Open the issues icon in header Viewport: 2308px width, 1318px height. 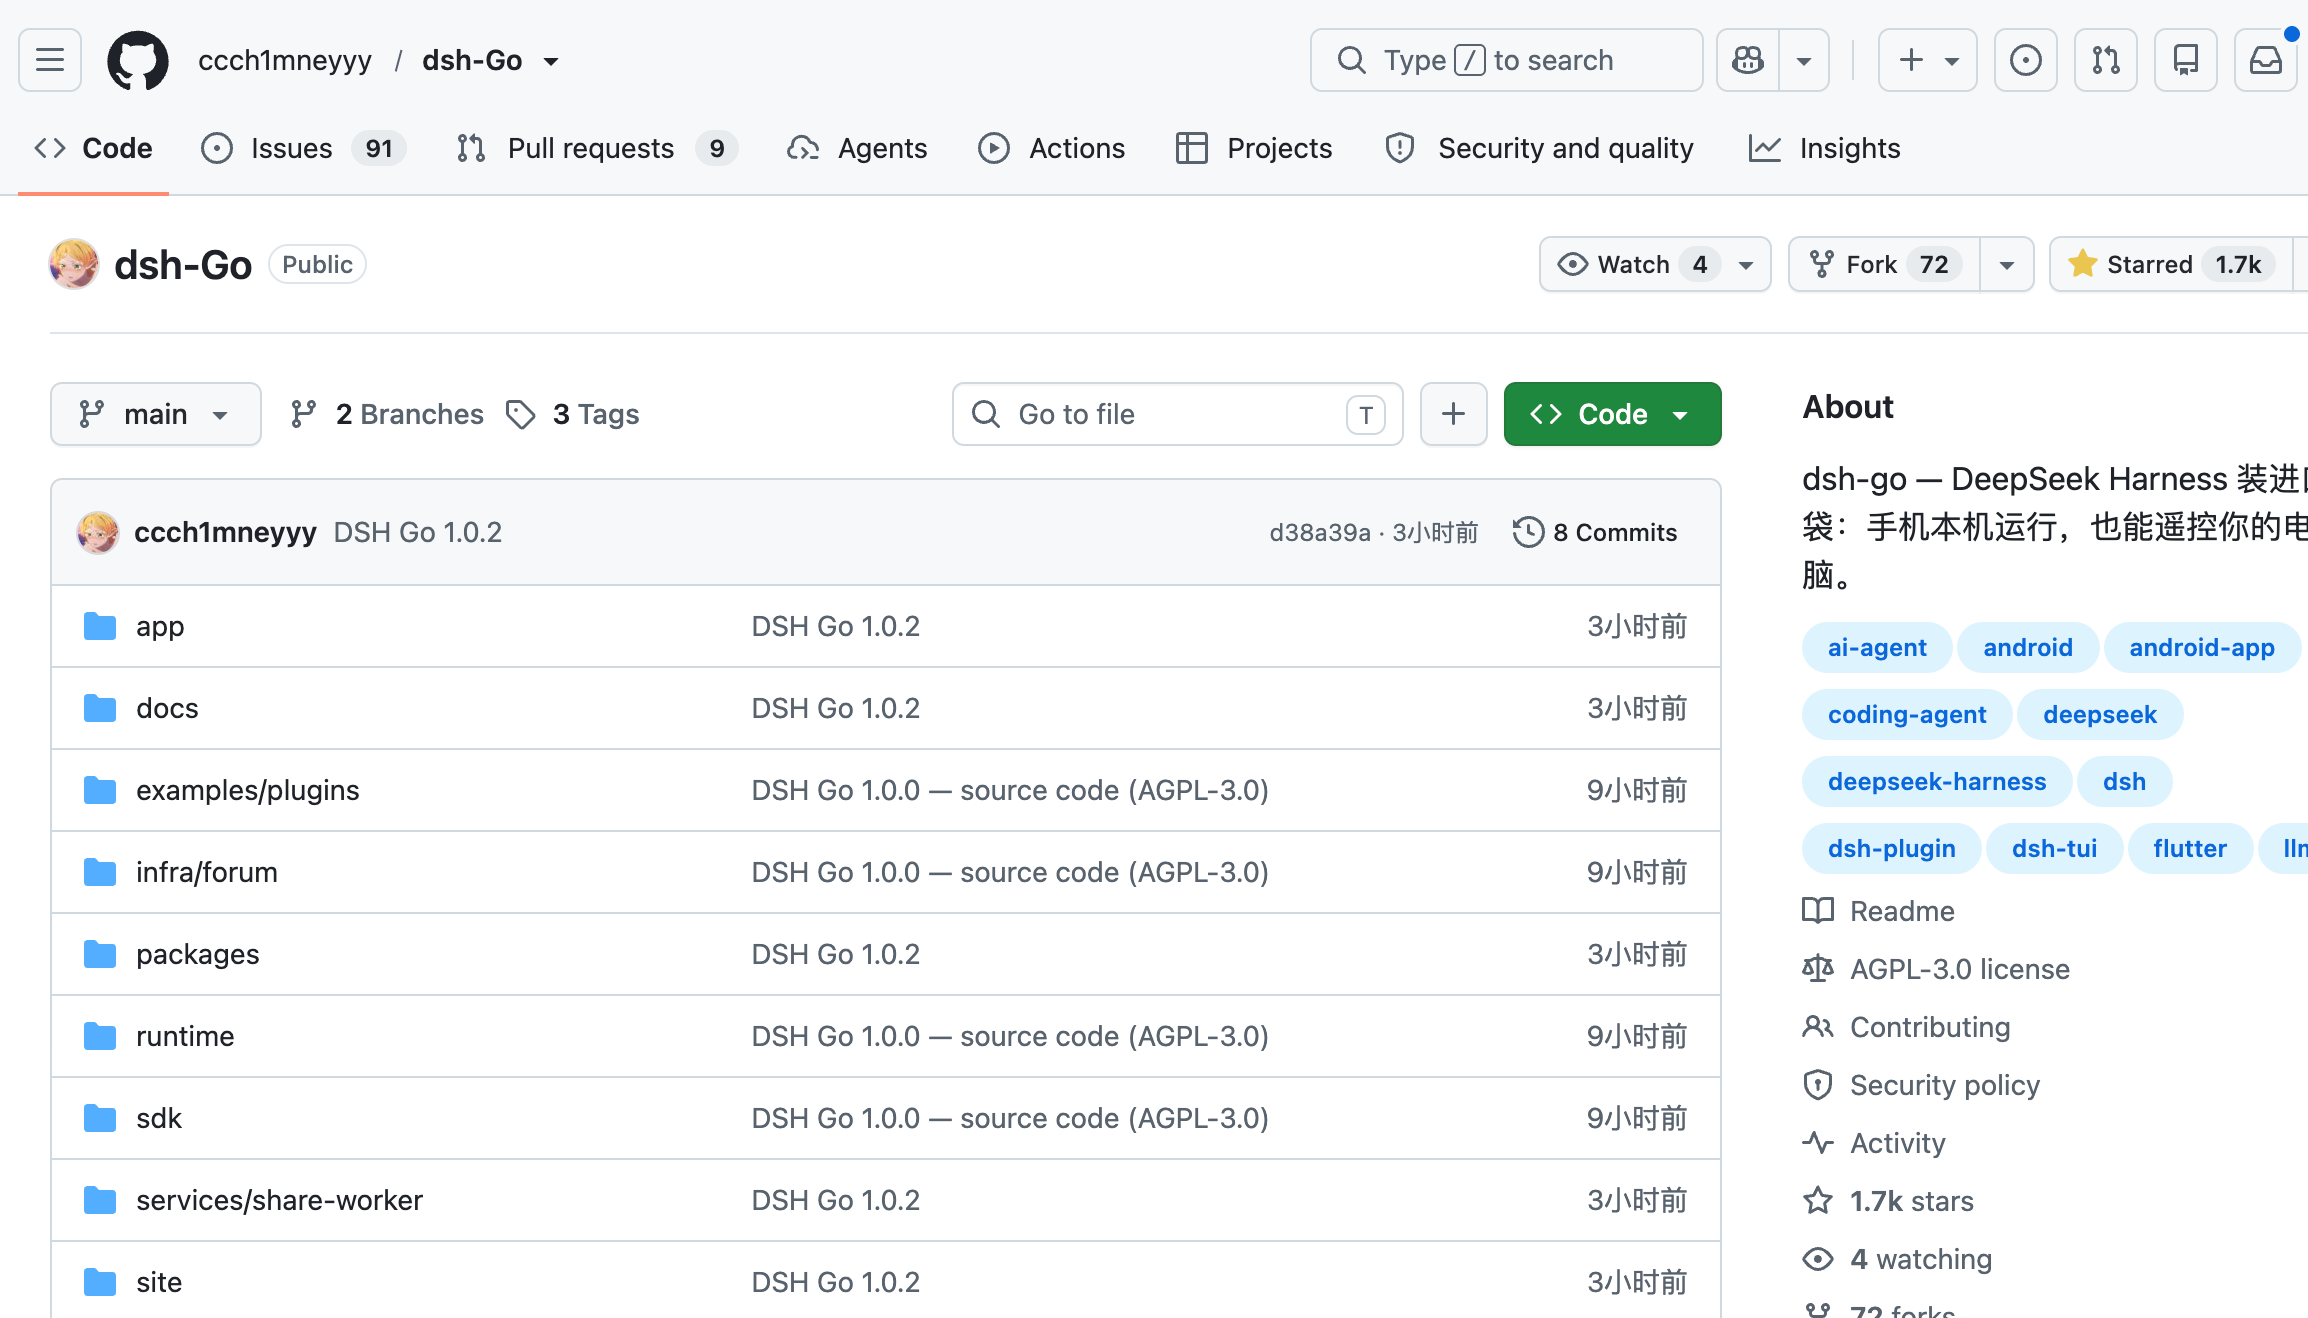pyautogui.click(x=2026, y=60)
